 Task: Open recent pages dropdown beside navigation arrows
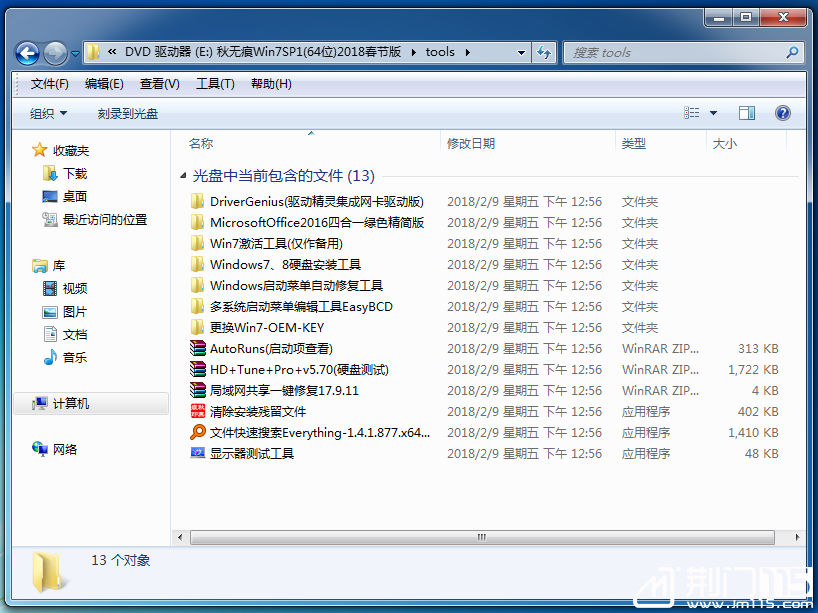point(75,53)
